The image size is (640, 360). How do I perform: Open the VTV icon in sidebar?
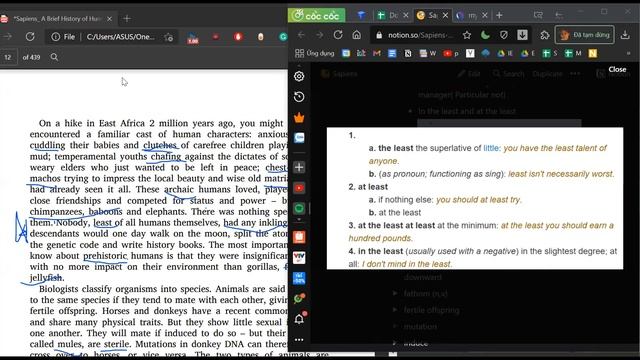pos(299,258)
